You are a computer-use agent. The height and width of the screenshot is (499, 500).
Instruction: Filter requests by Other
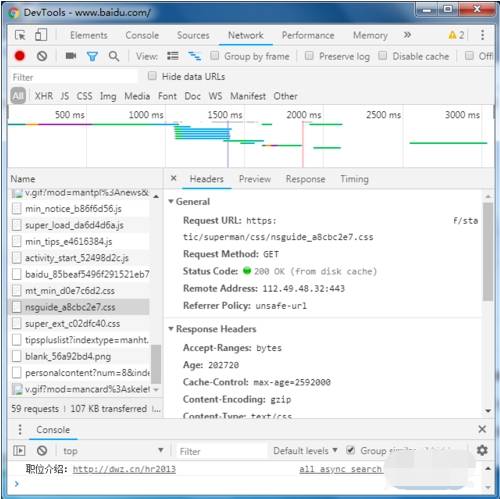(285, 96)
